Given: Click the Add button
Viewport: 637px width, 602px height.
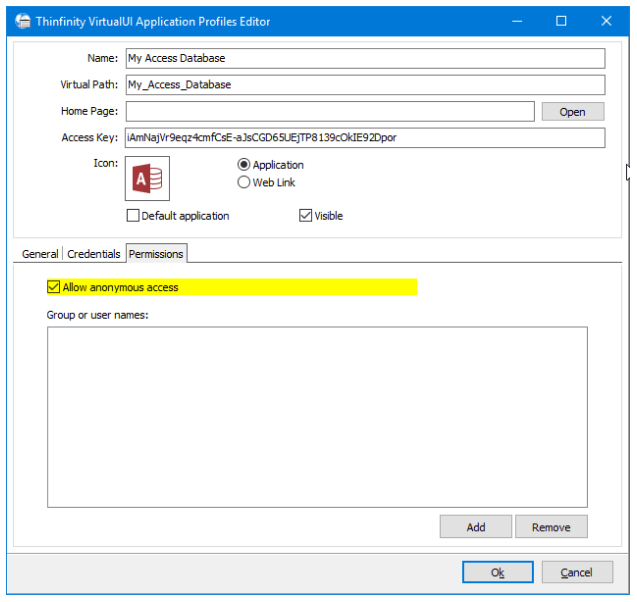Looking at the screenshot, I should click(476, 527).
